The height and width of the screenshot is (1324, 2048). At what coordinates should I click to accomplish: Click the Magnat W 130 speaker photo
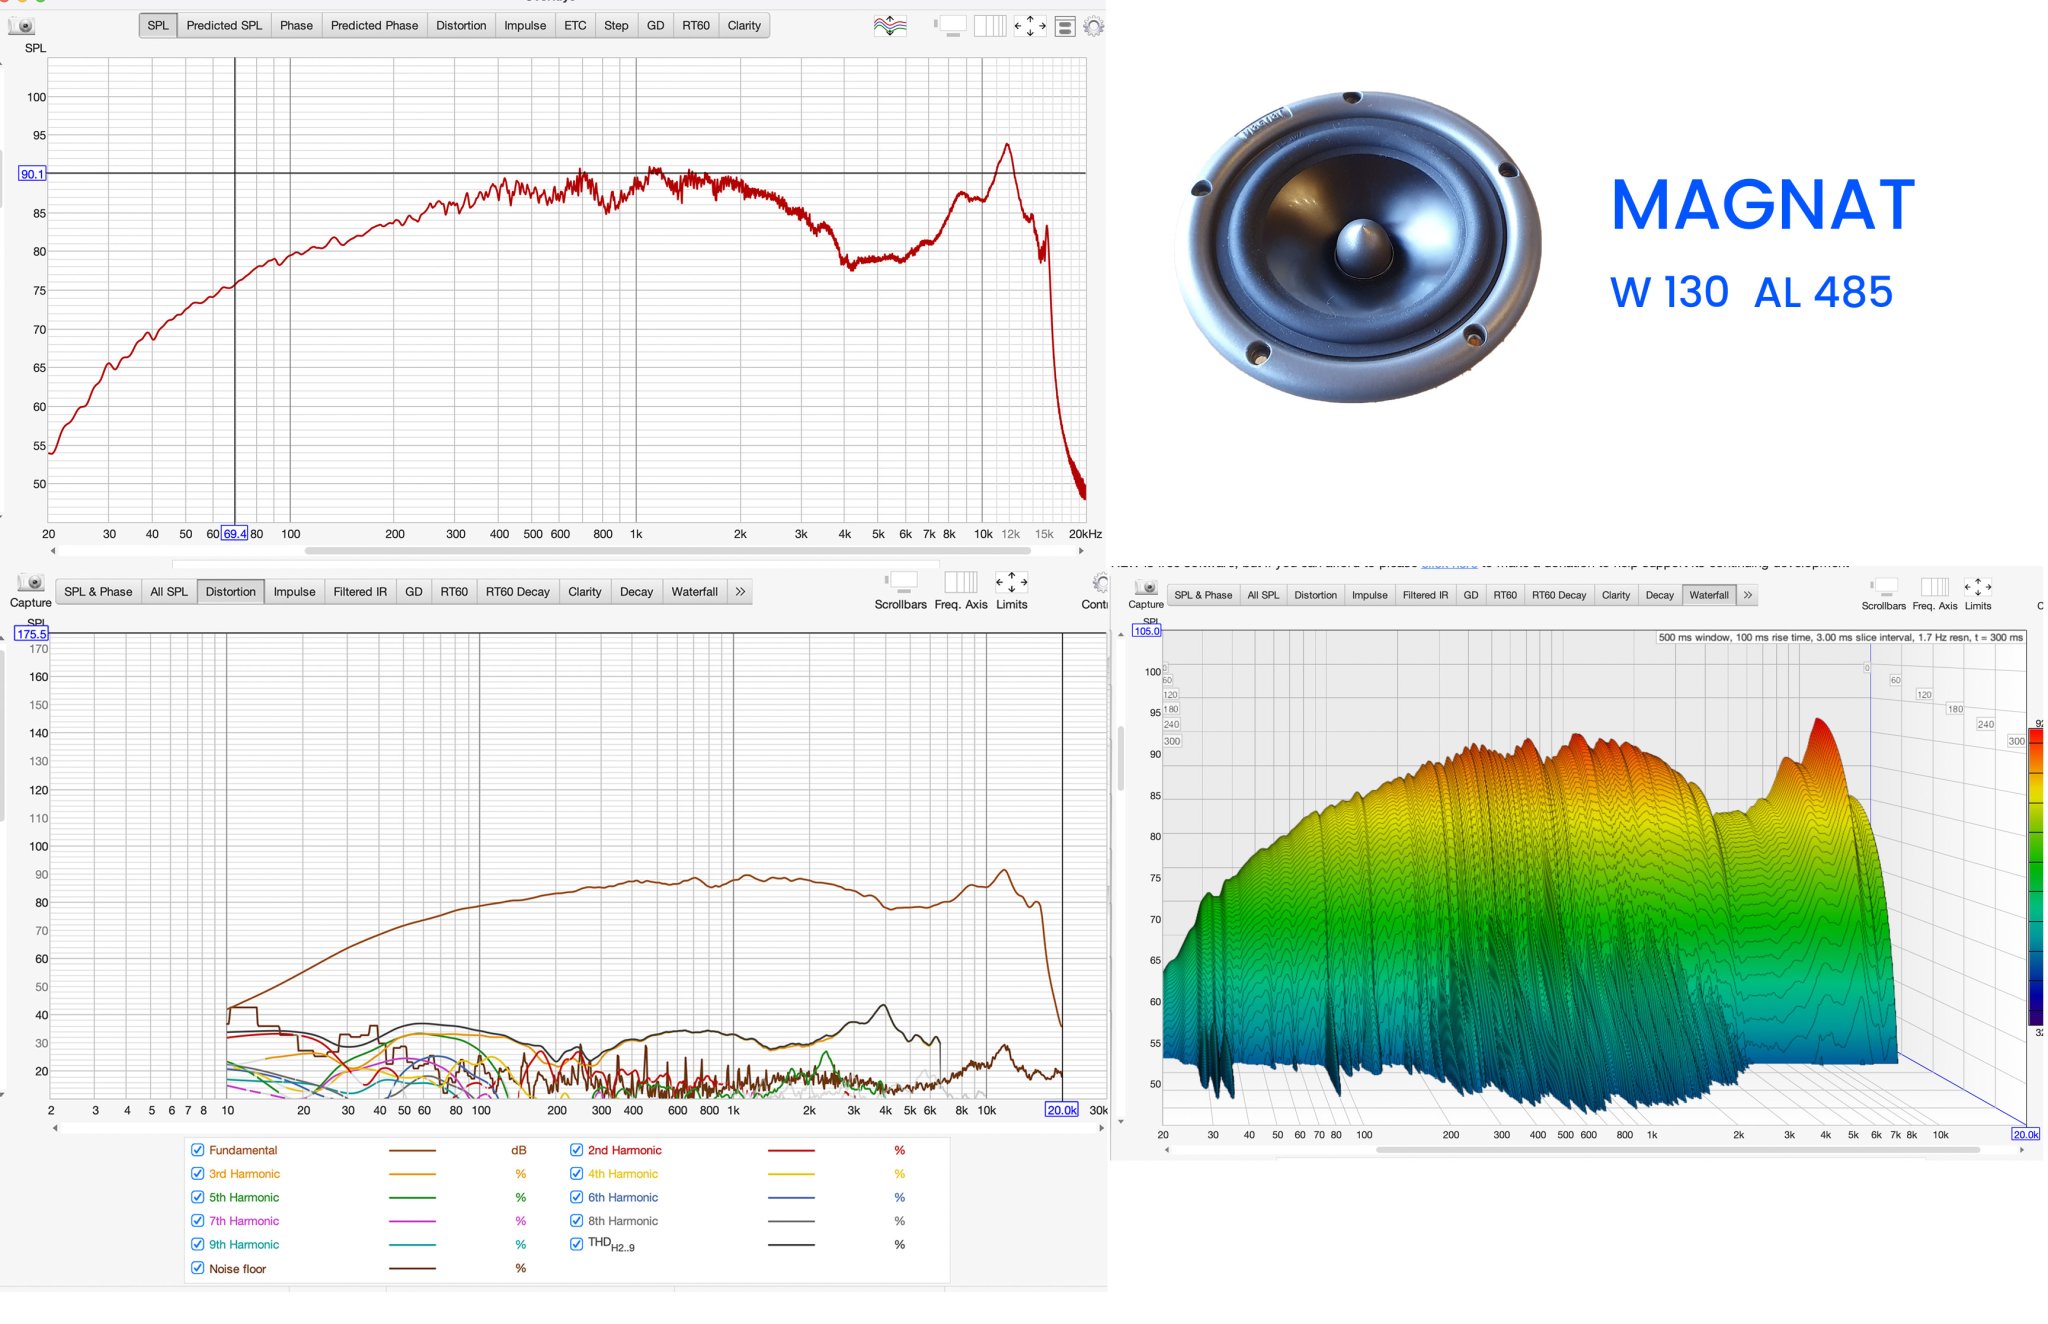[x=1359, y=247]
